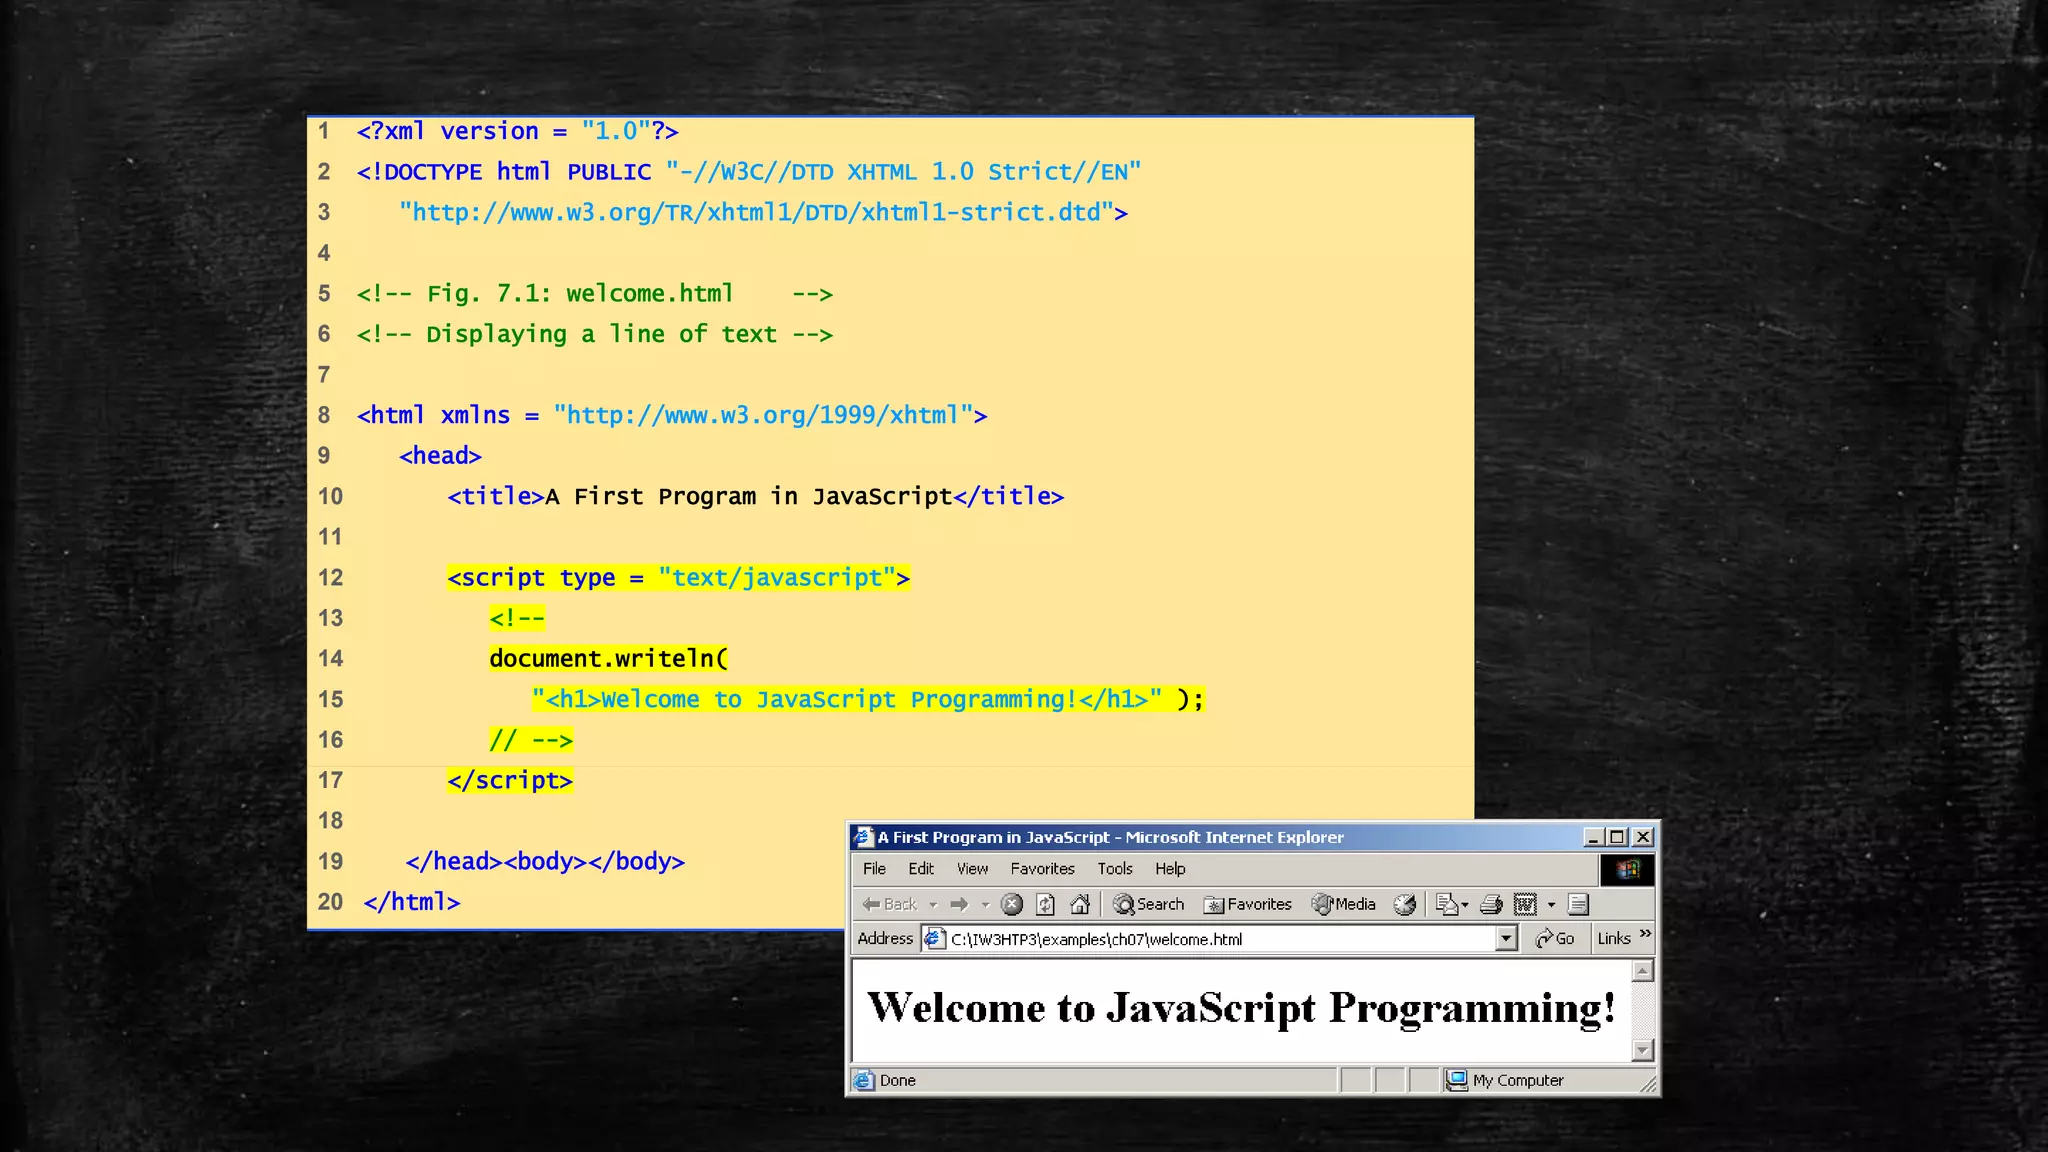Open the Tools menu
Viewport: 2048px width, 1152px height.
coord(1115,869)
